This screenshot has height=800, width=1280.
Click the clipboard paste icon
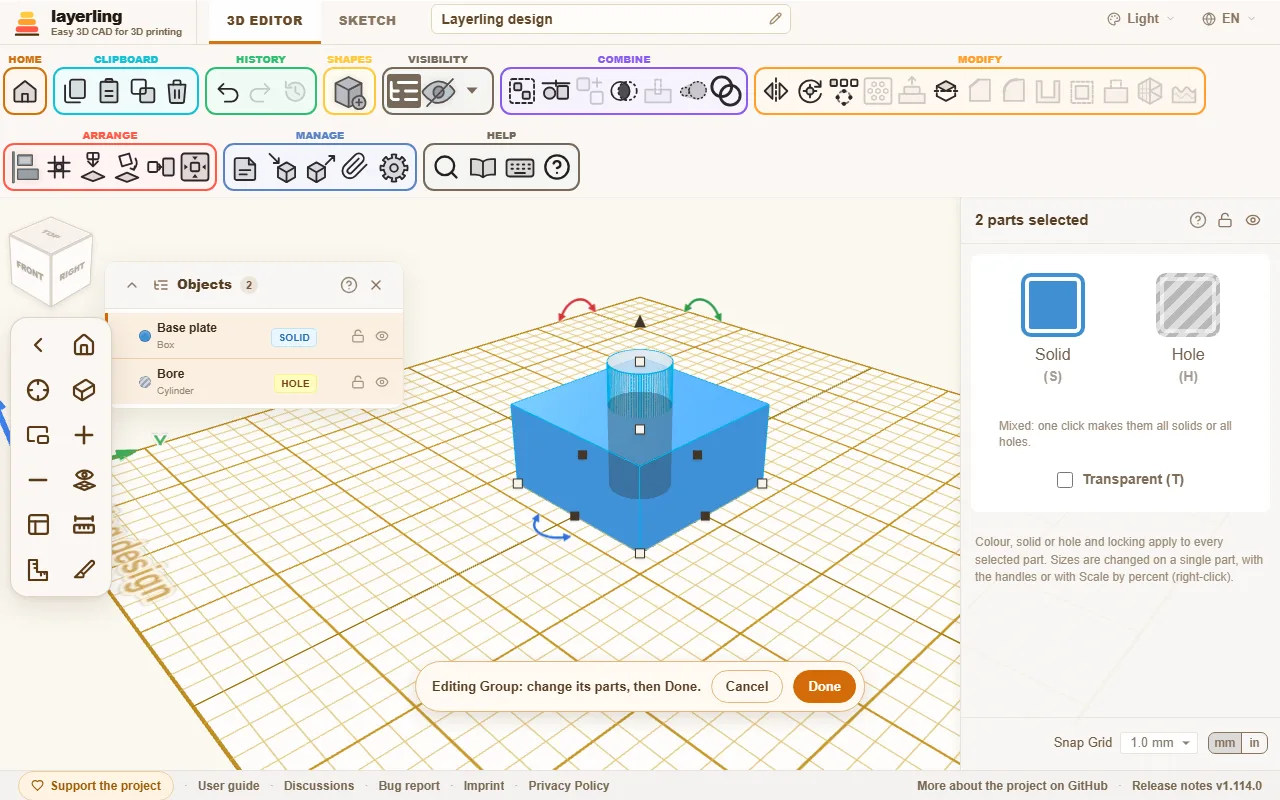[x=109, y=91]
